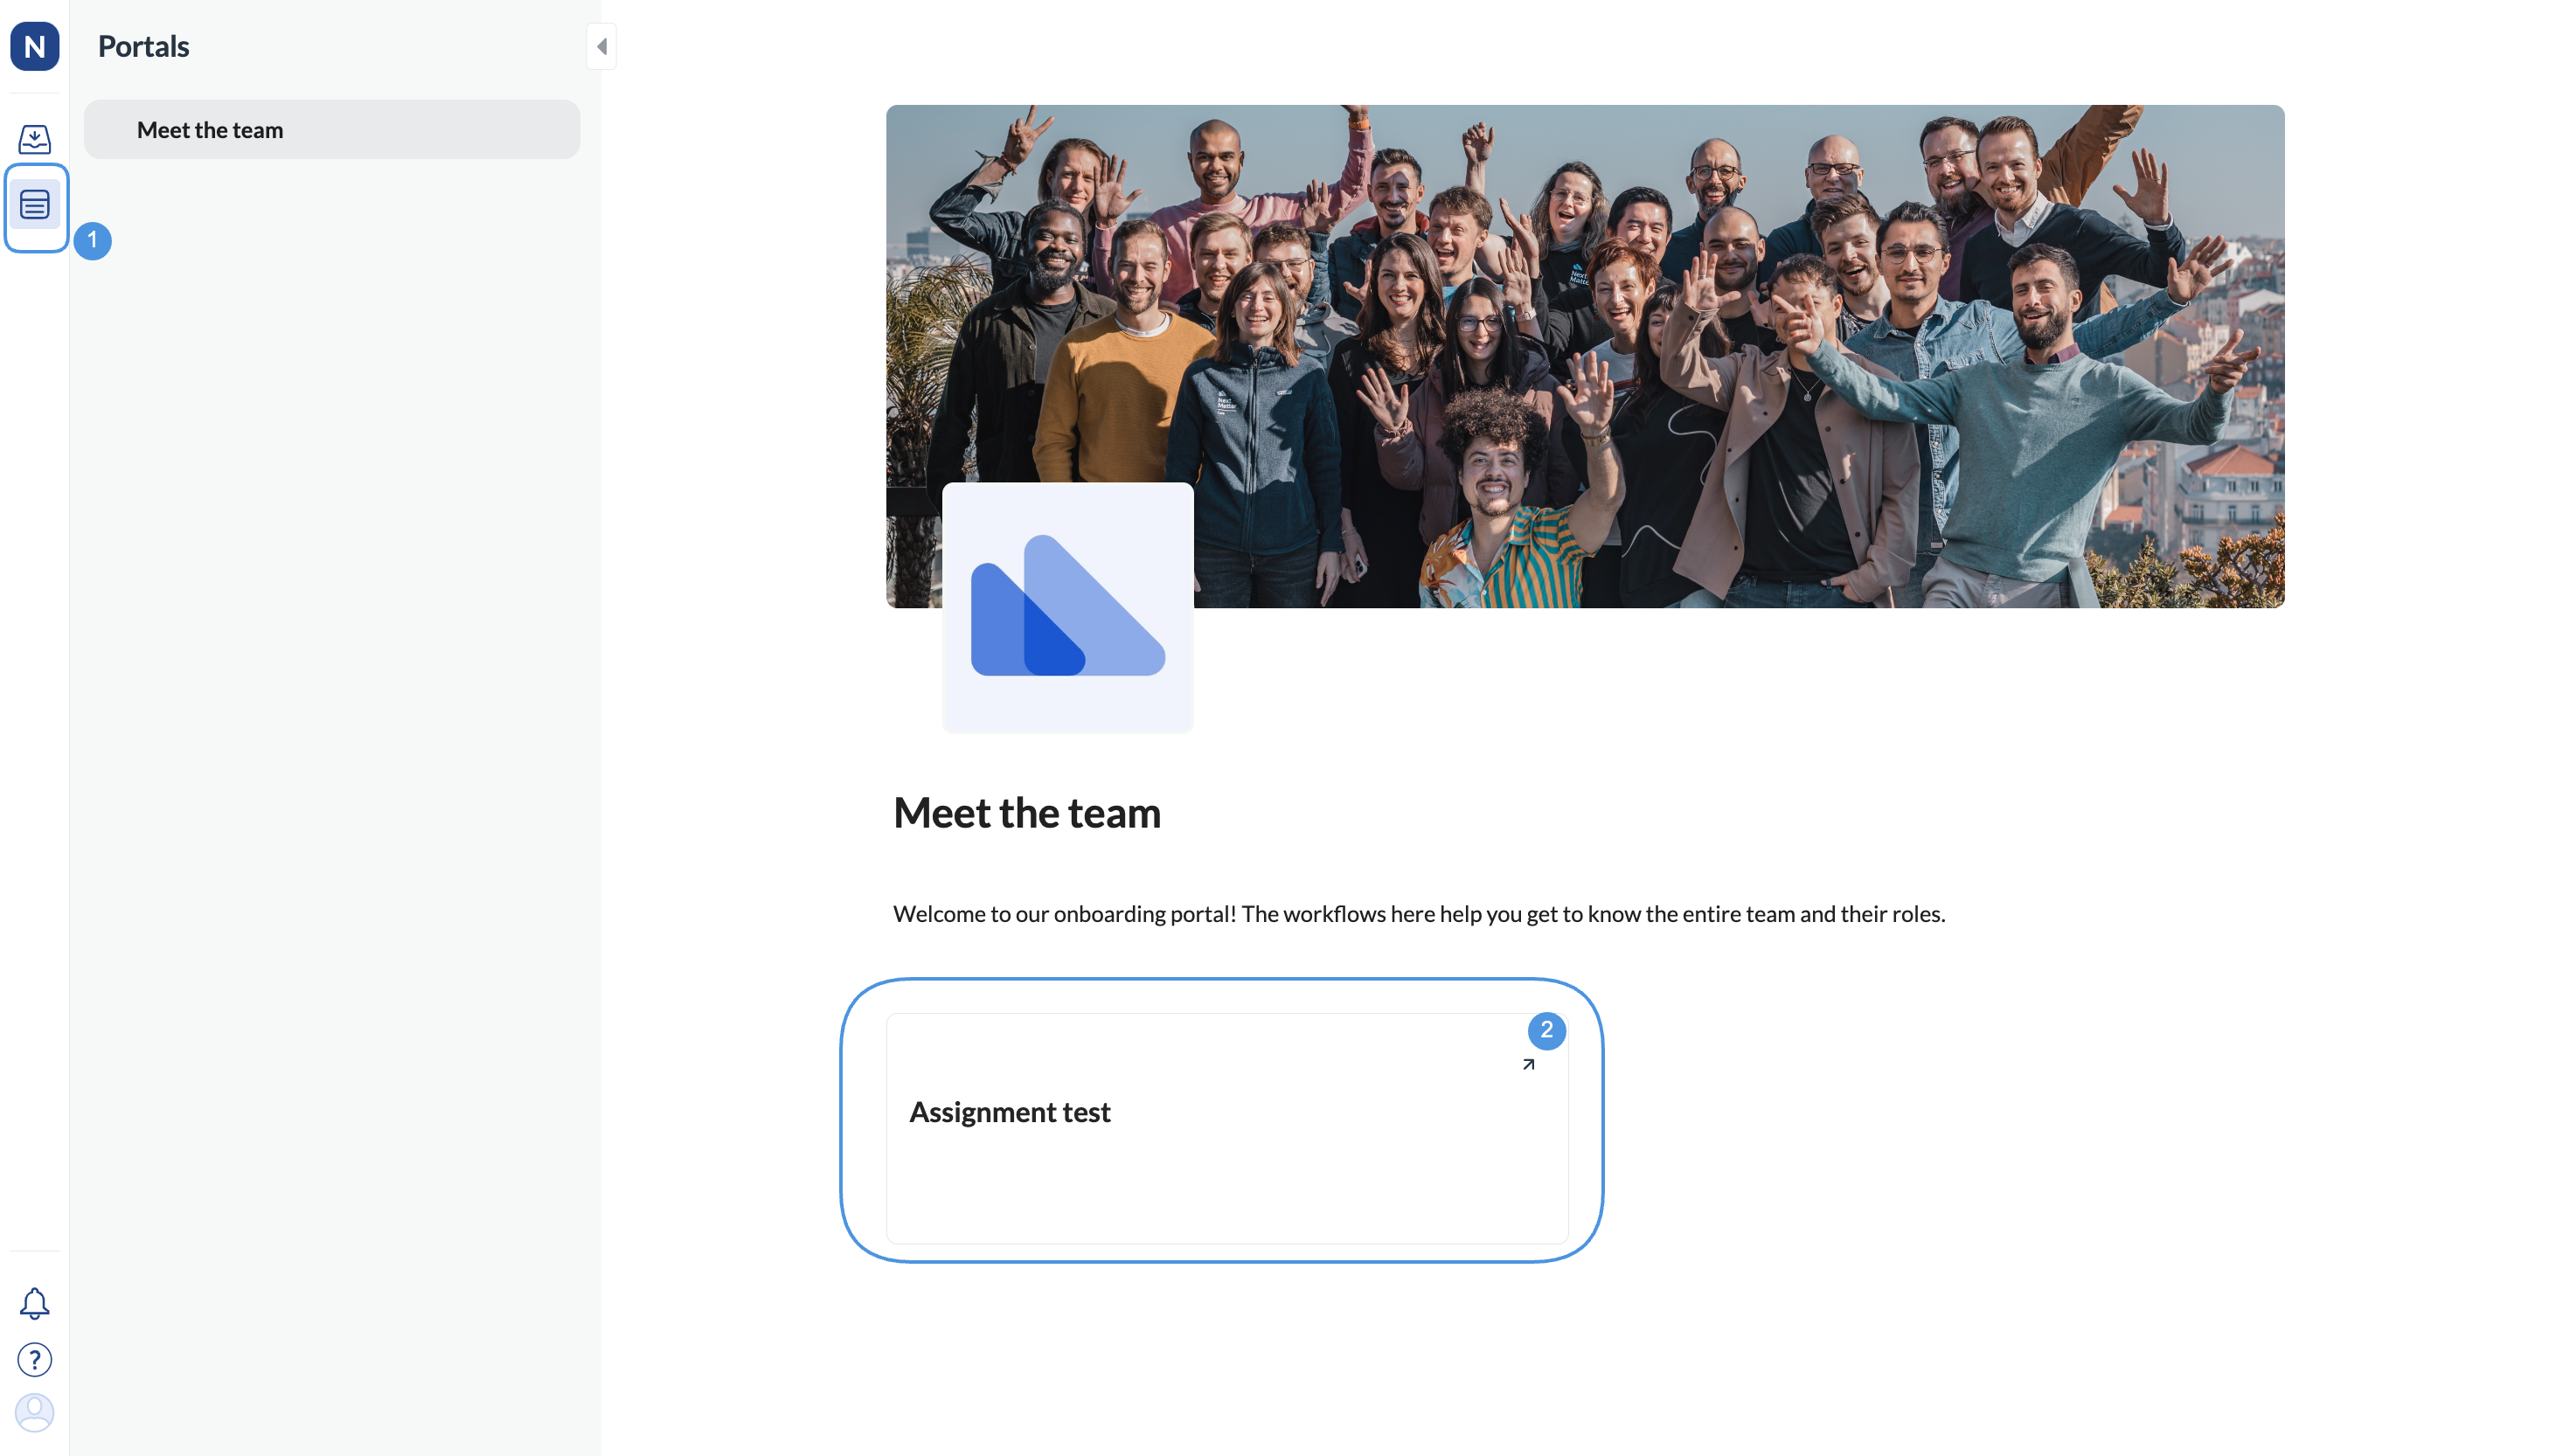Select the Portals sidebar icon

tap(35, 205)
